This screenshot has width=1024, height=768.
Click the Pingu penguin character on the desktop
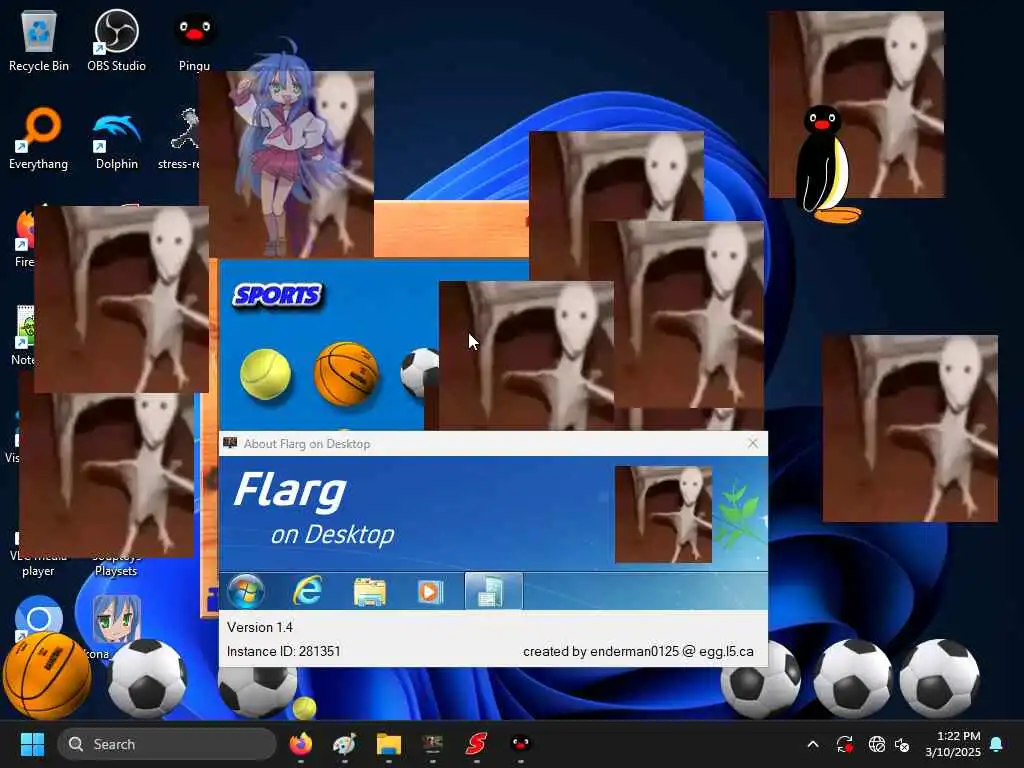[x=827, y=165]
